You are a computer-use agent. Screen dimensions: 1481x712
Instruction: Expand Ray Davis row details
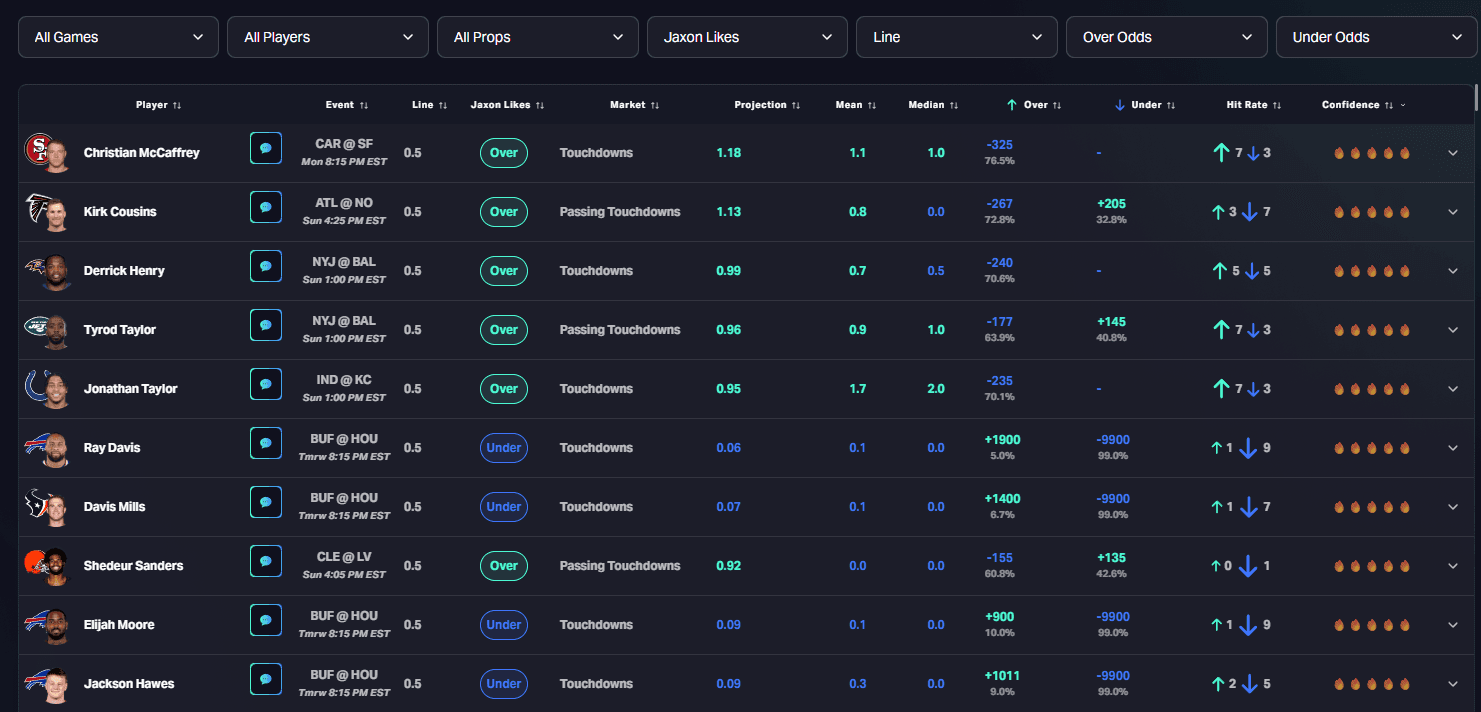(x=1453, y=448)
